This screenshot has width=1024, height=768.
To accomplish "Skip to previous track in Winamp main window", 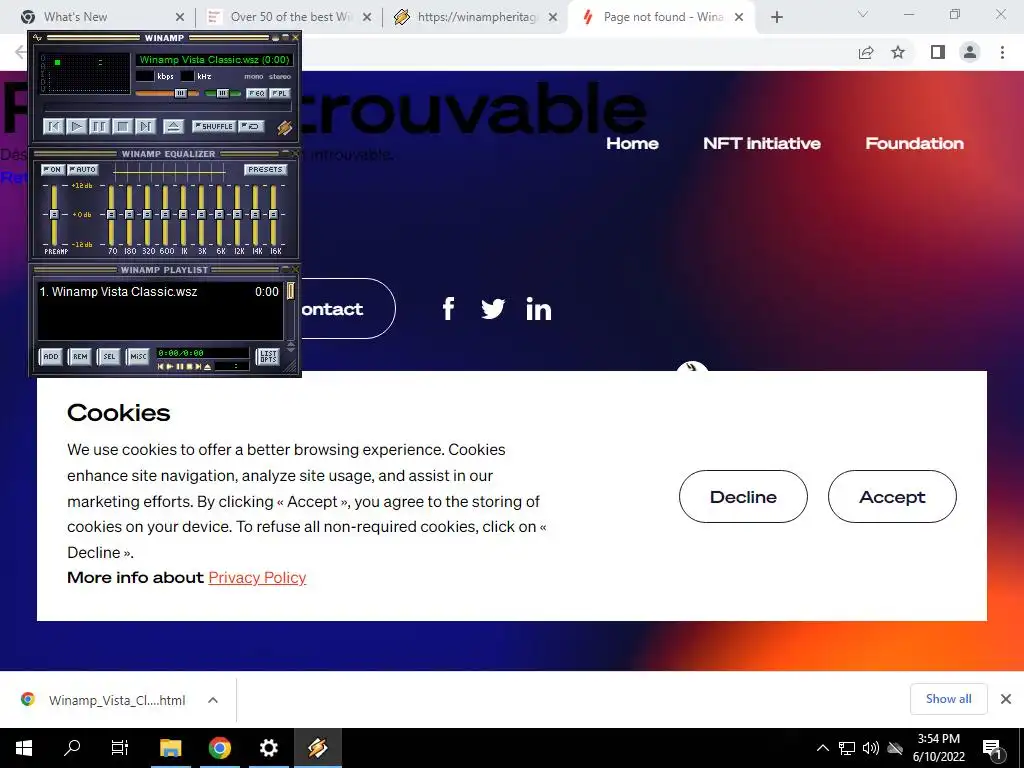I will click(53, 127).
